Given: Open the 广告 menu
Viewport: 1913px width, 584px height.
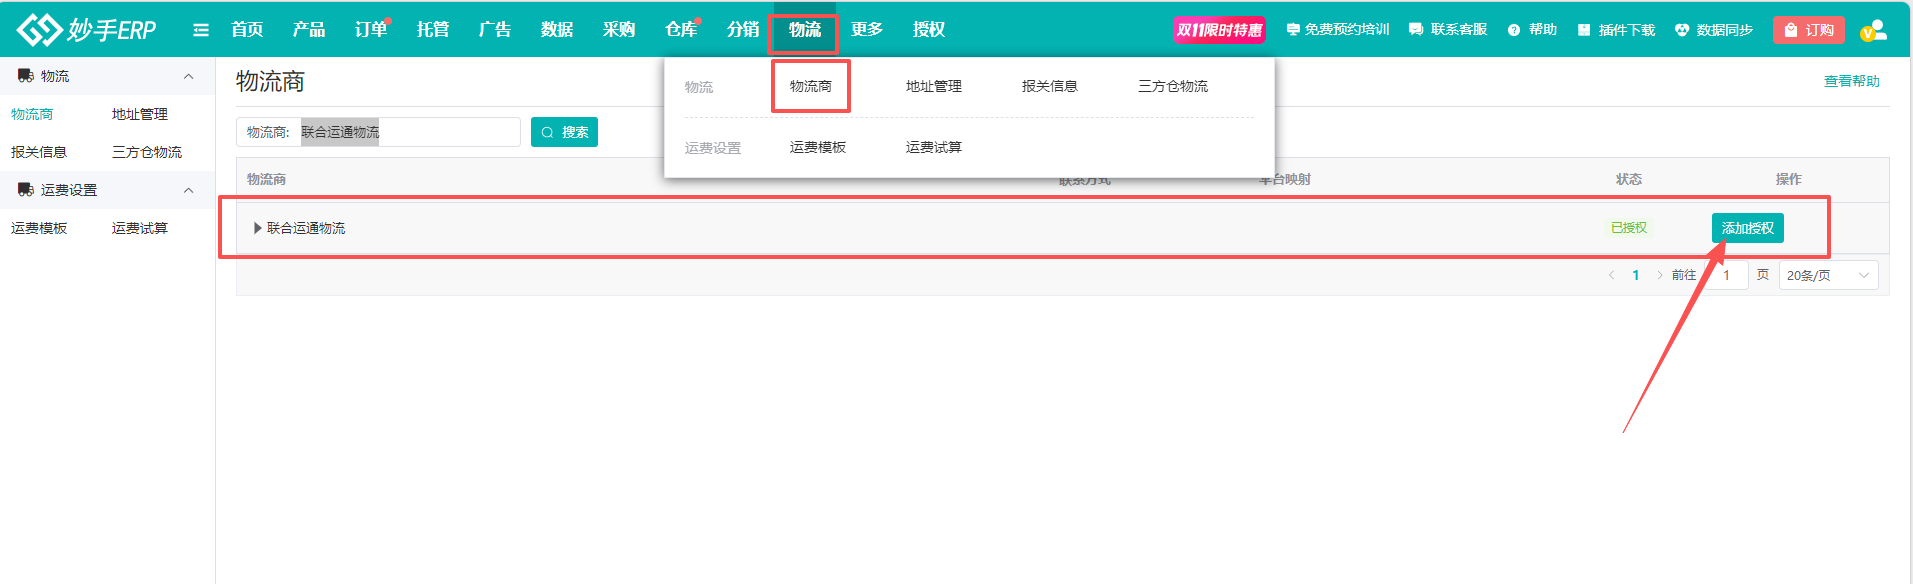Looking at the screenshot, I should 495,30.
